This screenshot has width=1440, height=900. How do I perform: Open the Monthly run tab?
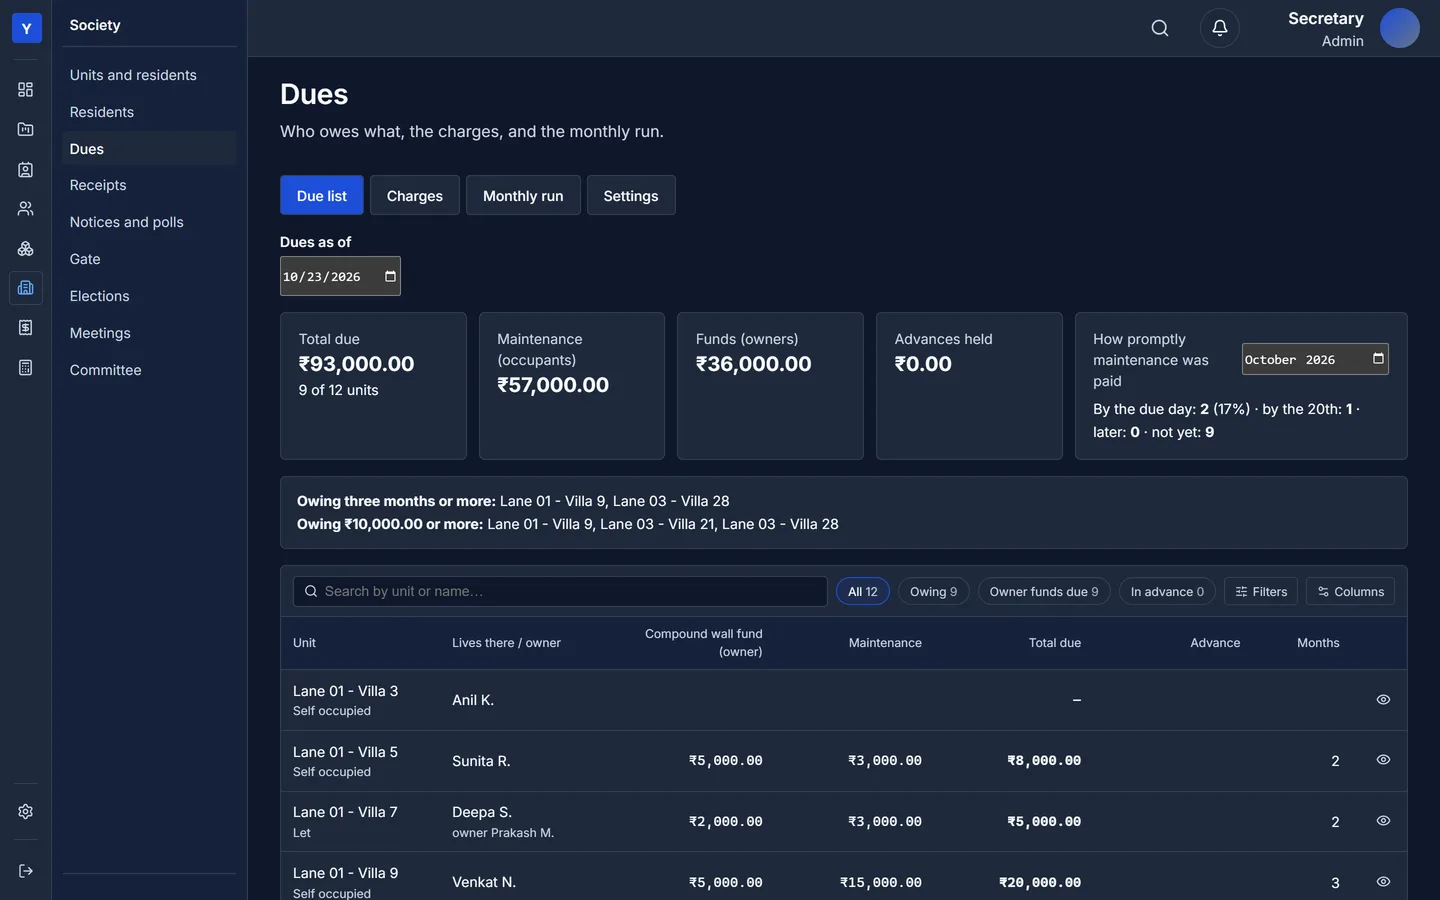(x=523, y=196)
